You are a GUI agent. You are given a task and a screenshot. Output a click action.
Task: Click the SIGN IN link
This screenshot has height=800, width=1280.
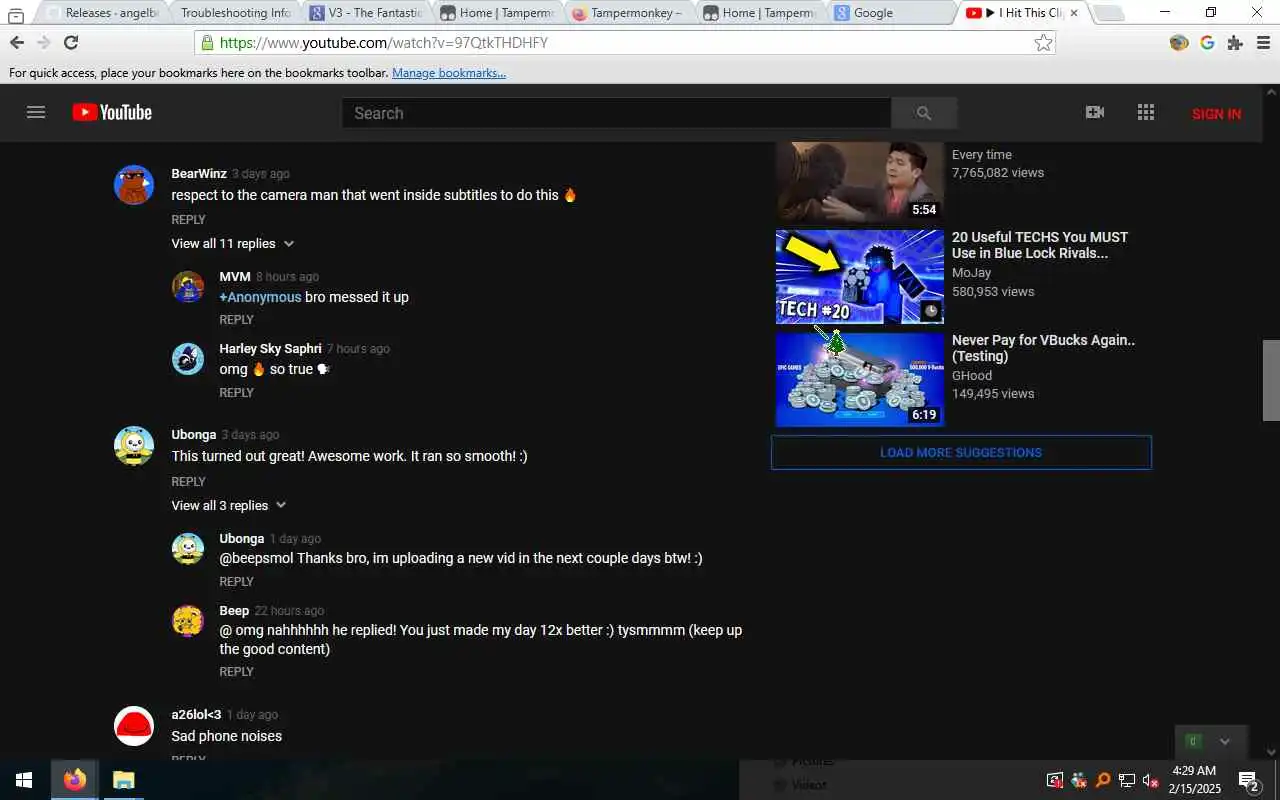tap(1216, 114)
